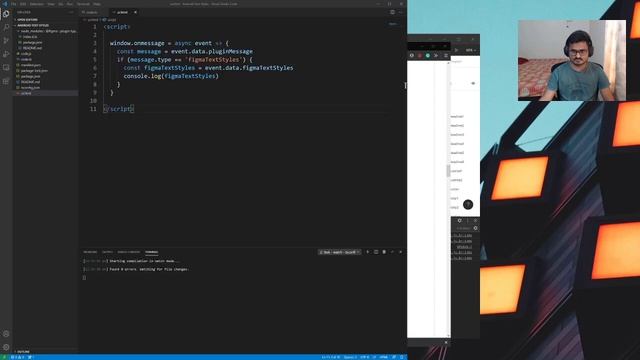
Task: Change end of line sequence LF
Action: (374, 357)
